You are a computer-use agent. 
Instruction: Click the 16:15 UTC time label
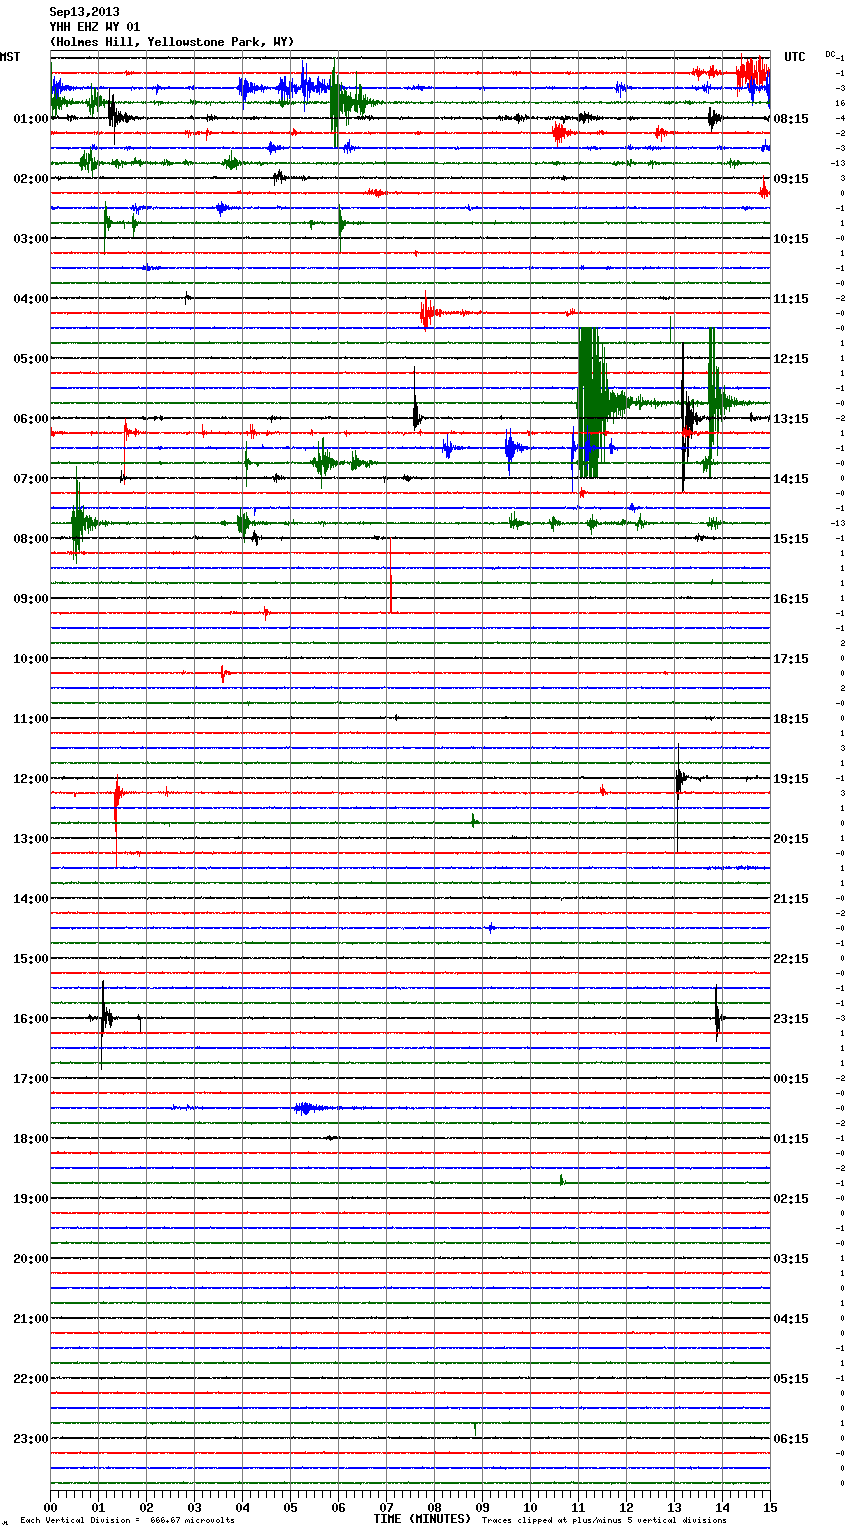tap(791, 599)
